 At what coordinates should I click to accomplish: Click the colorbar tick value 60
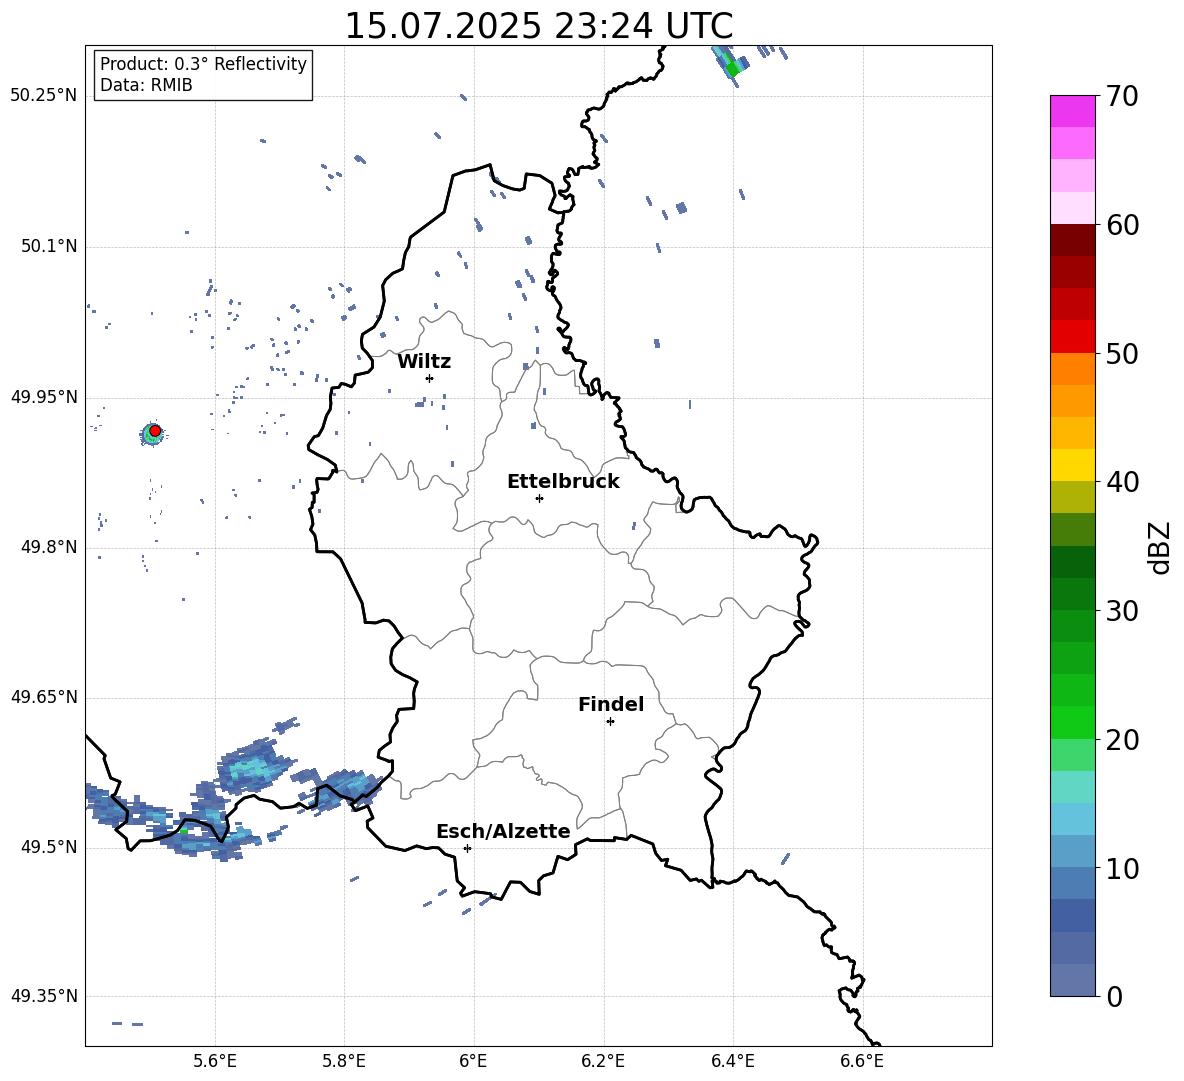[x=1122, y=225]
